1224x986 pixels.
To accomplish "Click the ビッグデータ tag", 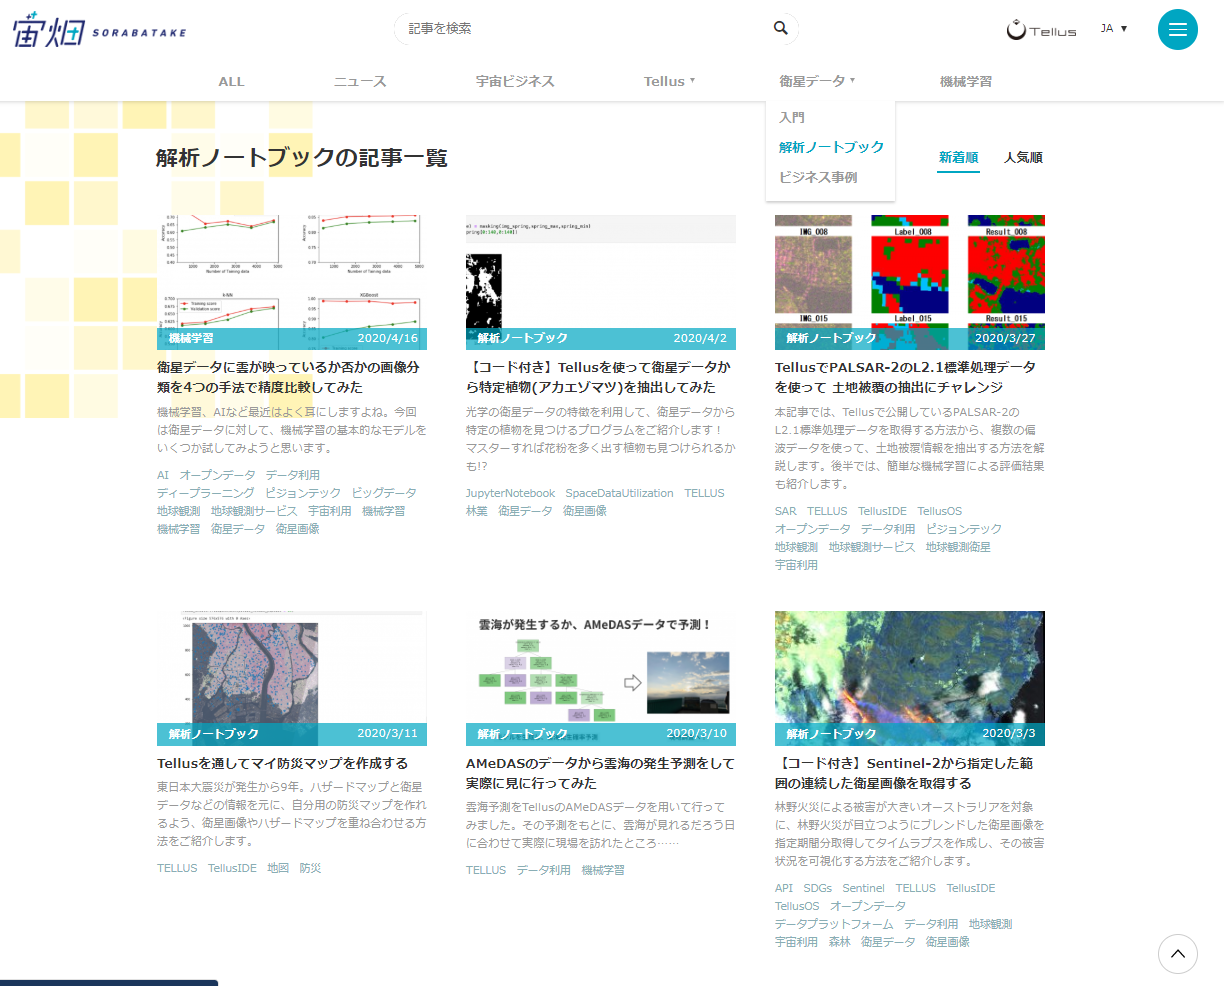I will (384, 493).
